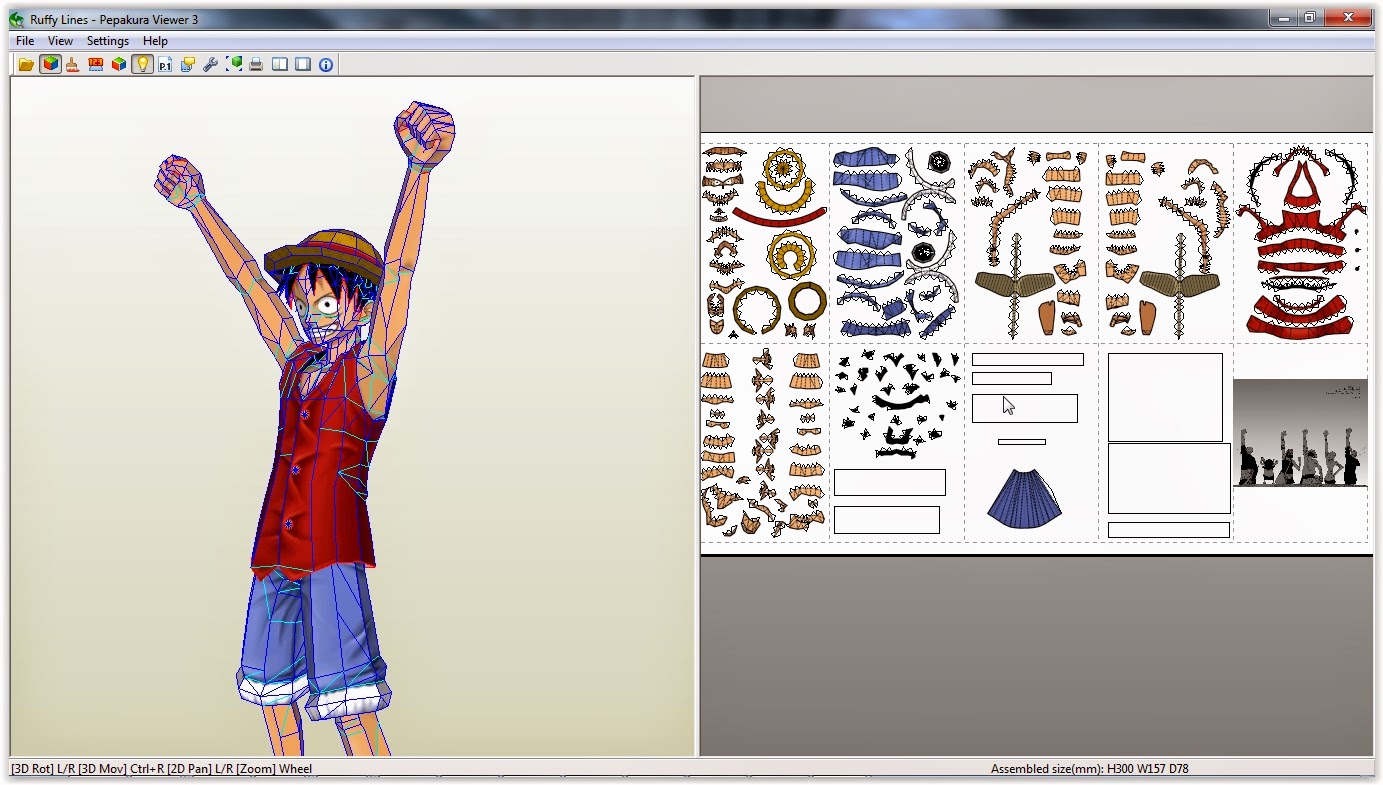Open print using the printer icon
This screenshot has height=785, width=1383.
[x=256, y=64]
